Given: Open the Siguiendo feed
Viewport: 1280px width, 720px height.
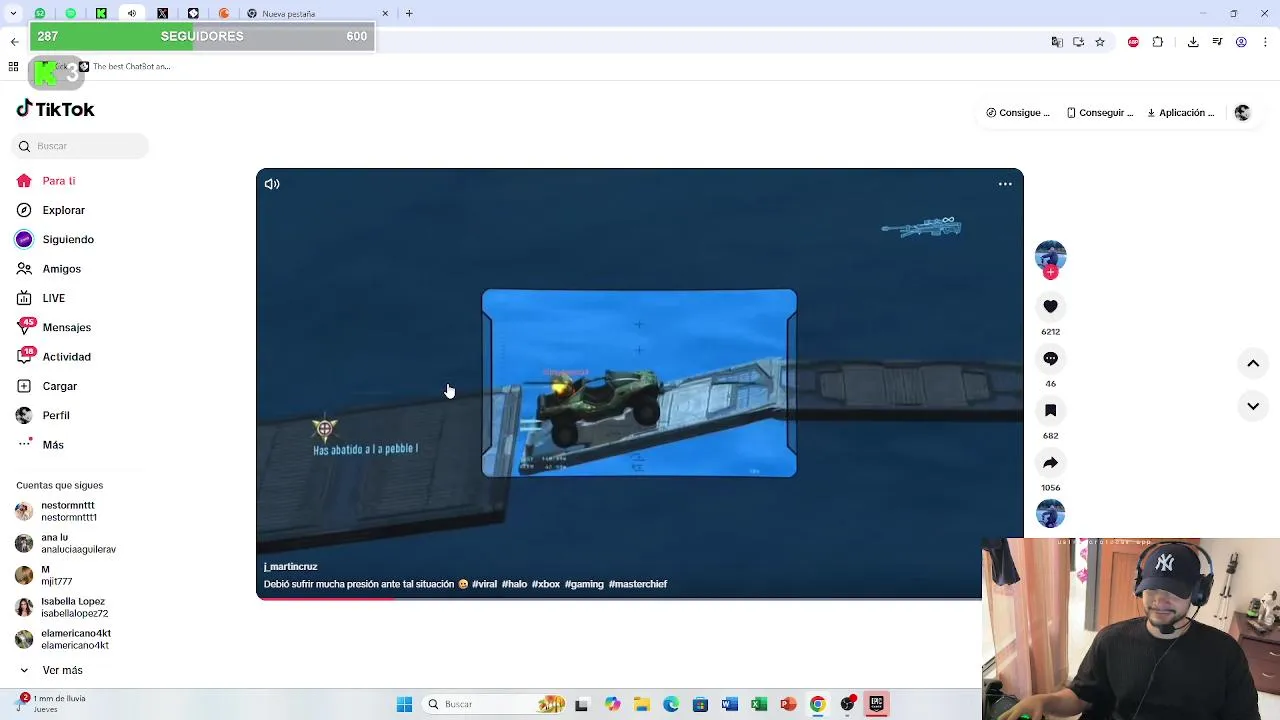Looking at the screenshot, I should tap(55, 239).
